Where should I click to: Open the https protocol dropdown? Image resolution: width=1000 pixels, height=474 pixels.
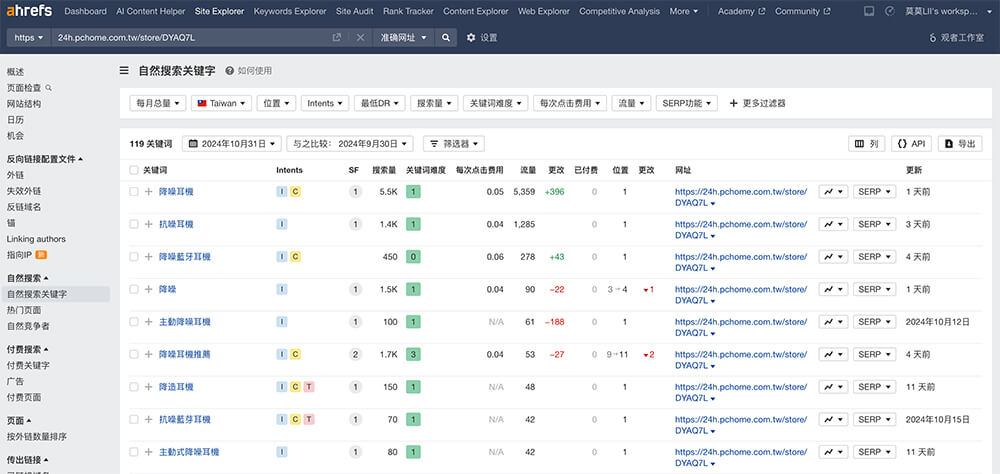click(29, 38)
